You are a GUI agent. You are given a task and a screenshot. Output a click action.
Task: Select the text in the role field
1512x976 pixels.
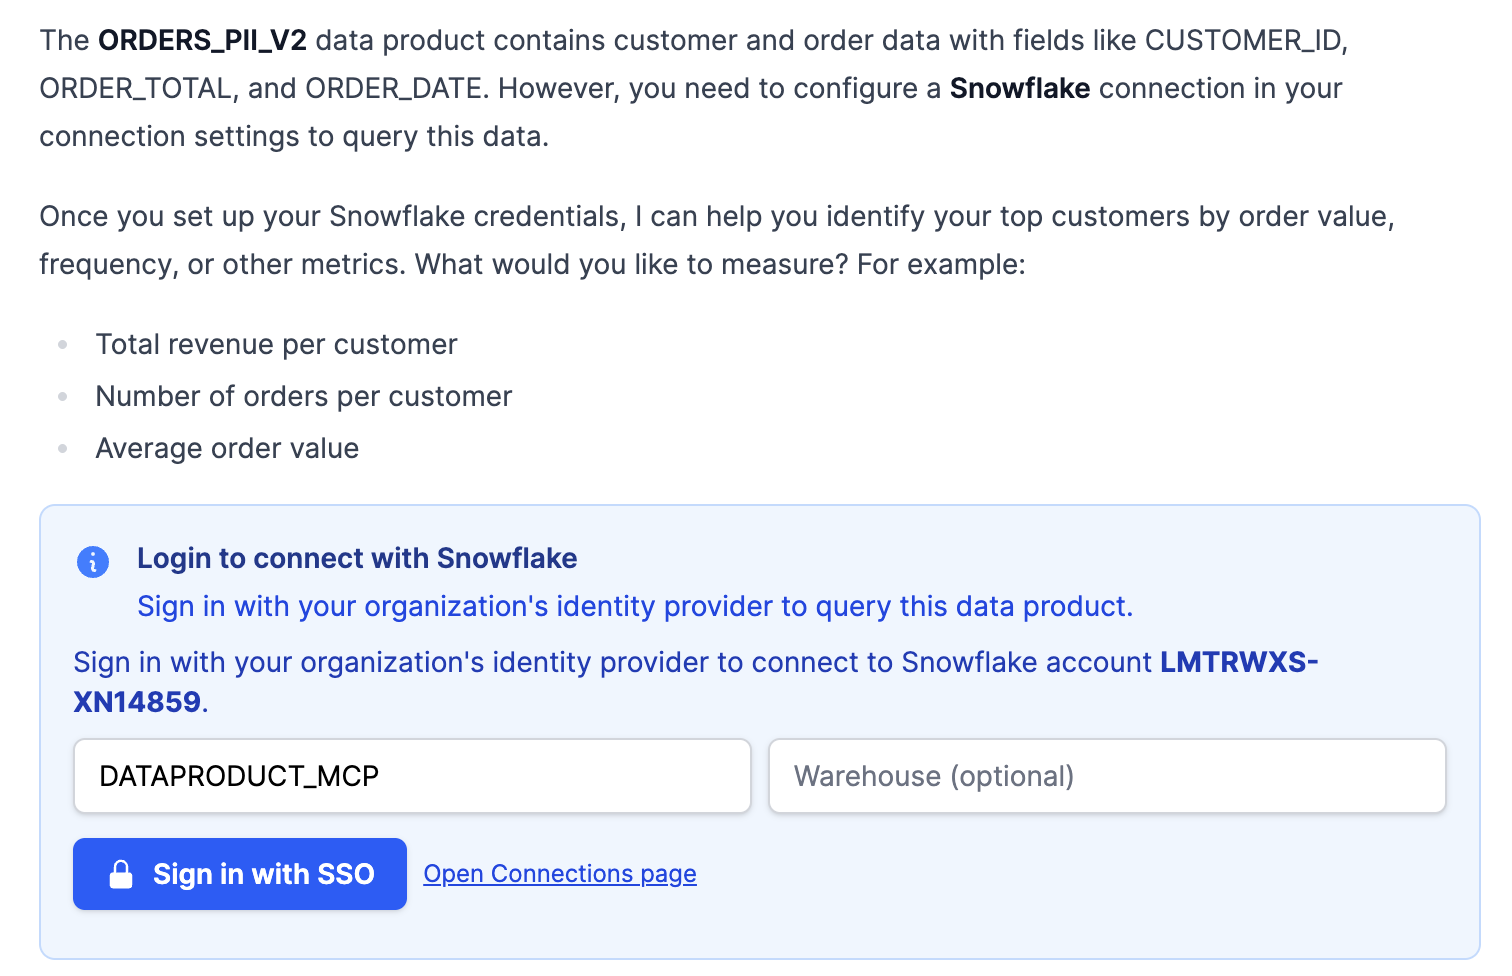click(238, 776)
